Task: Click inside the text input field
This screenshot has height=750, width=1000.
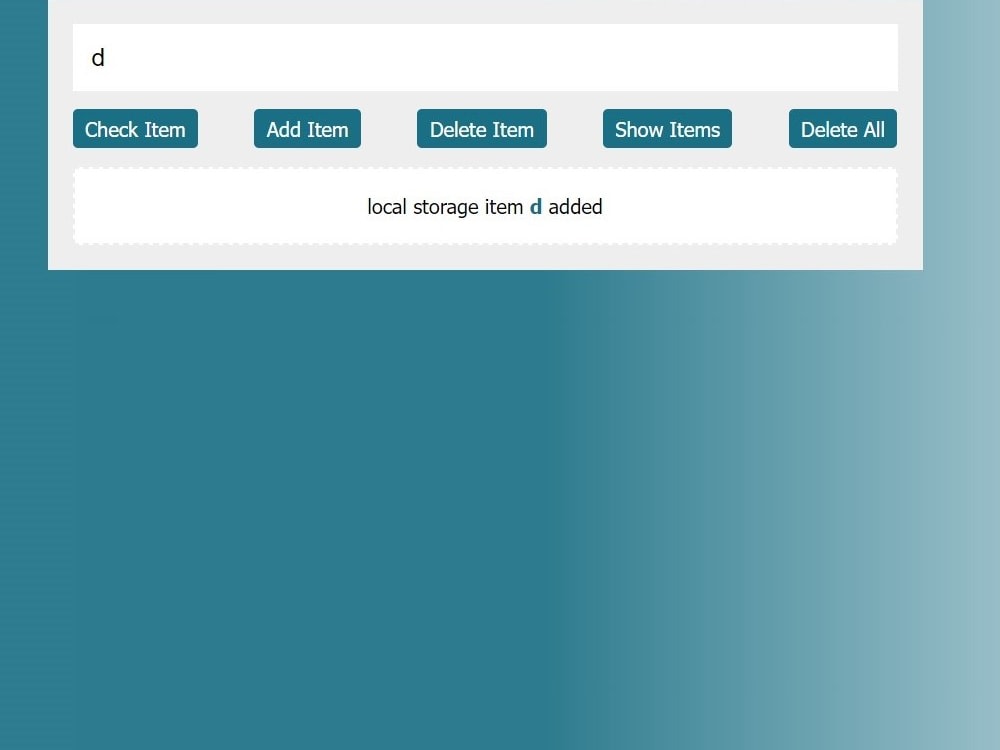Action: point(485,57)
